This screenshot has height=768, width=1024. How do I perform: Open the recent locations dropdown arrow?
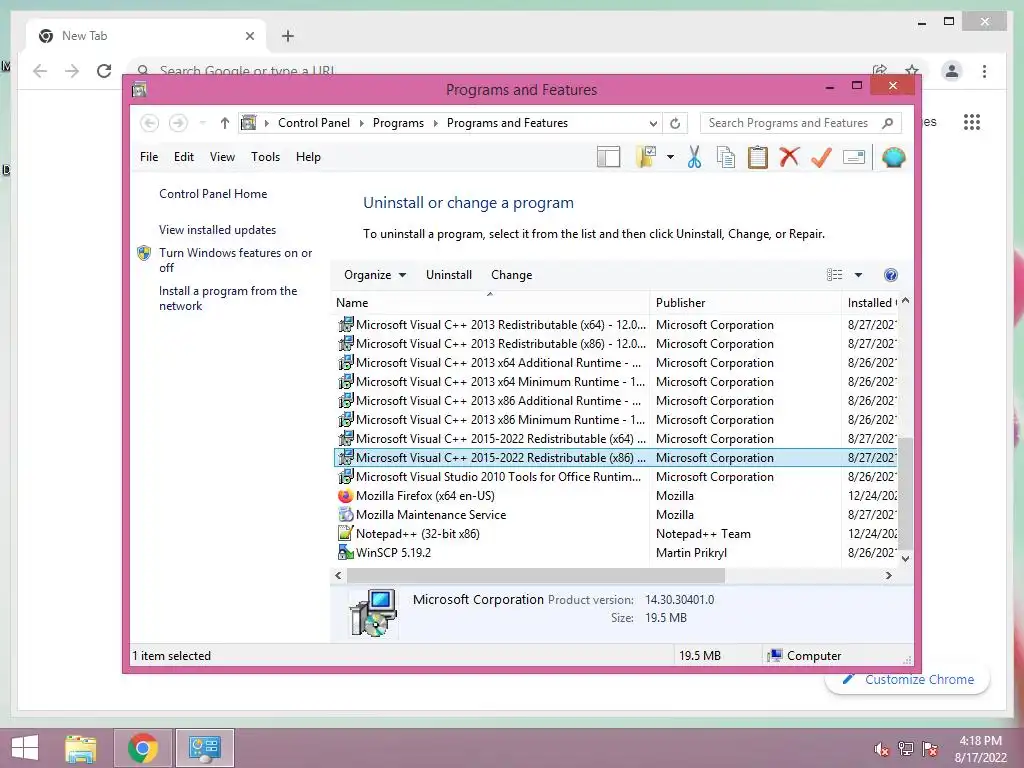pyautogui.click(x=202, y=123)
